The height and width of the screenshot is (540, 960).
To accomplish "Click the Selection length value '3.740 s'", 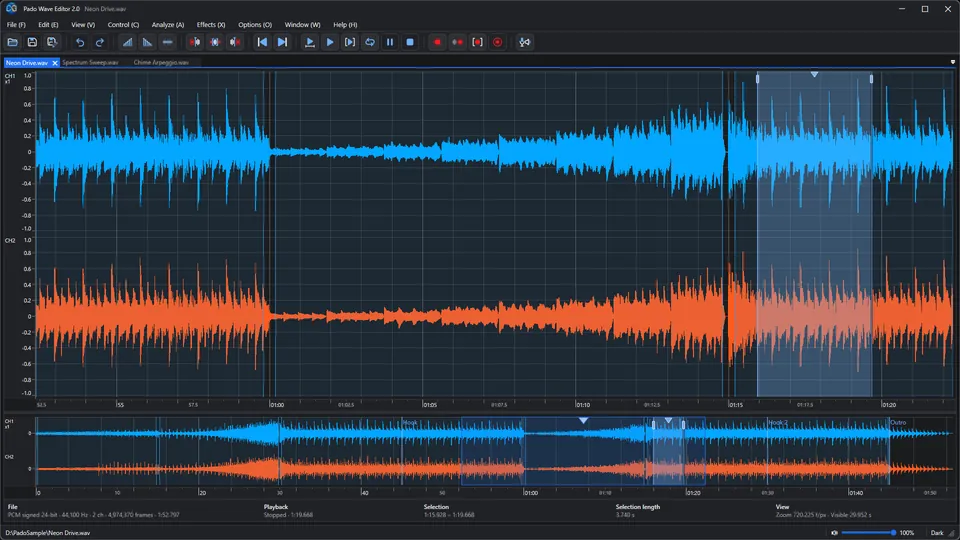I will (625, 515).
